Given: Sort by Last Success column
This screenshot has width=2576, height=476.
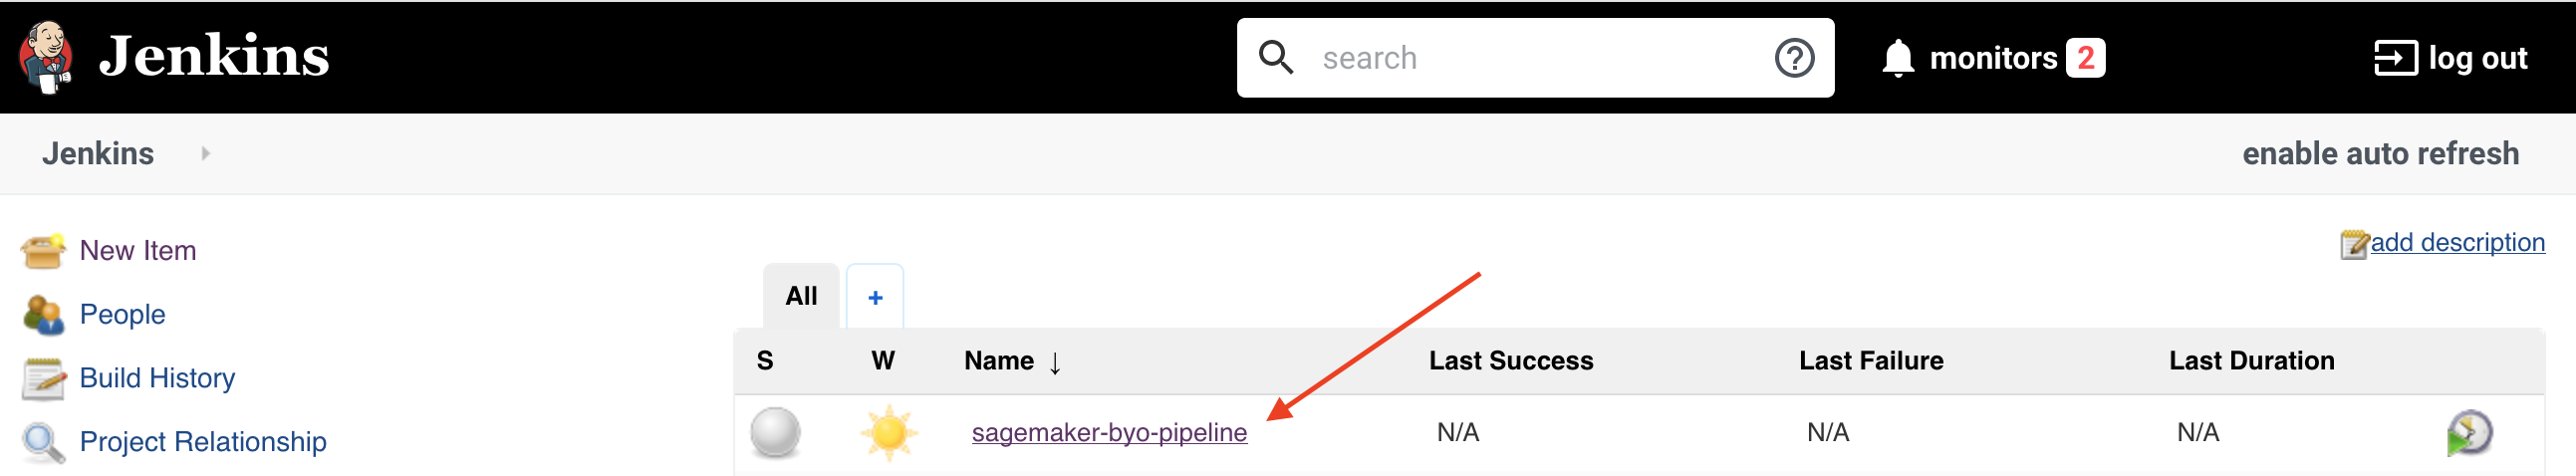Looking at the screenshot, I should pos(1511,361).
